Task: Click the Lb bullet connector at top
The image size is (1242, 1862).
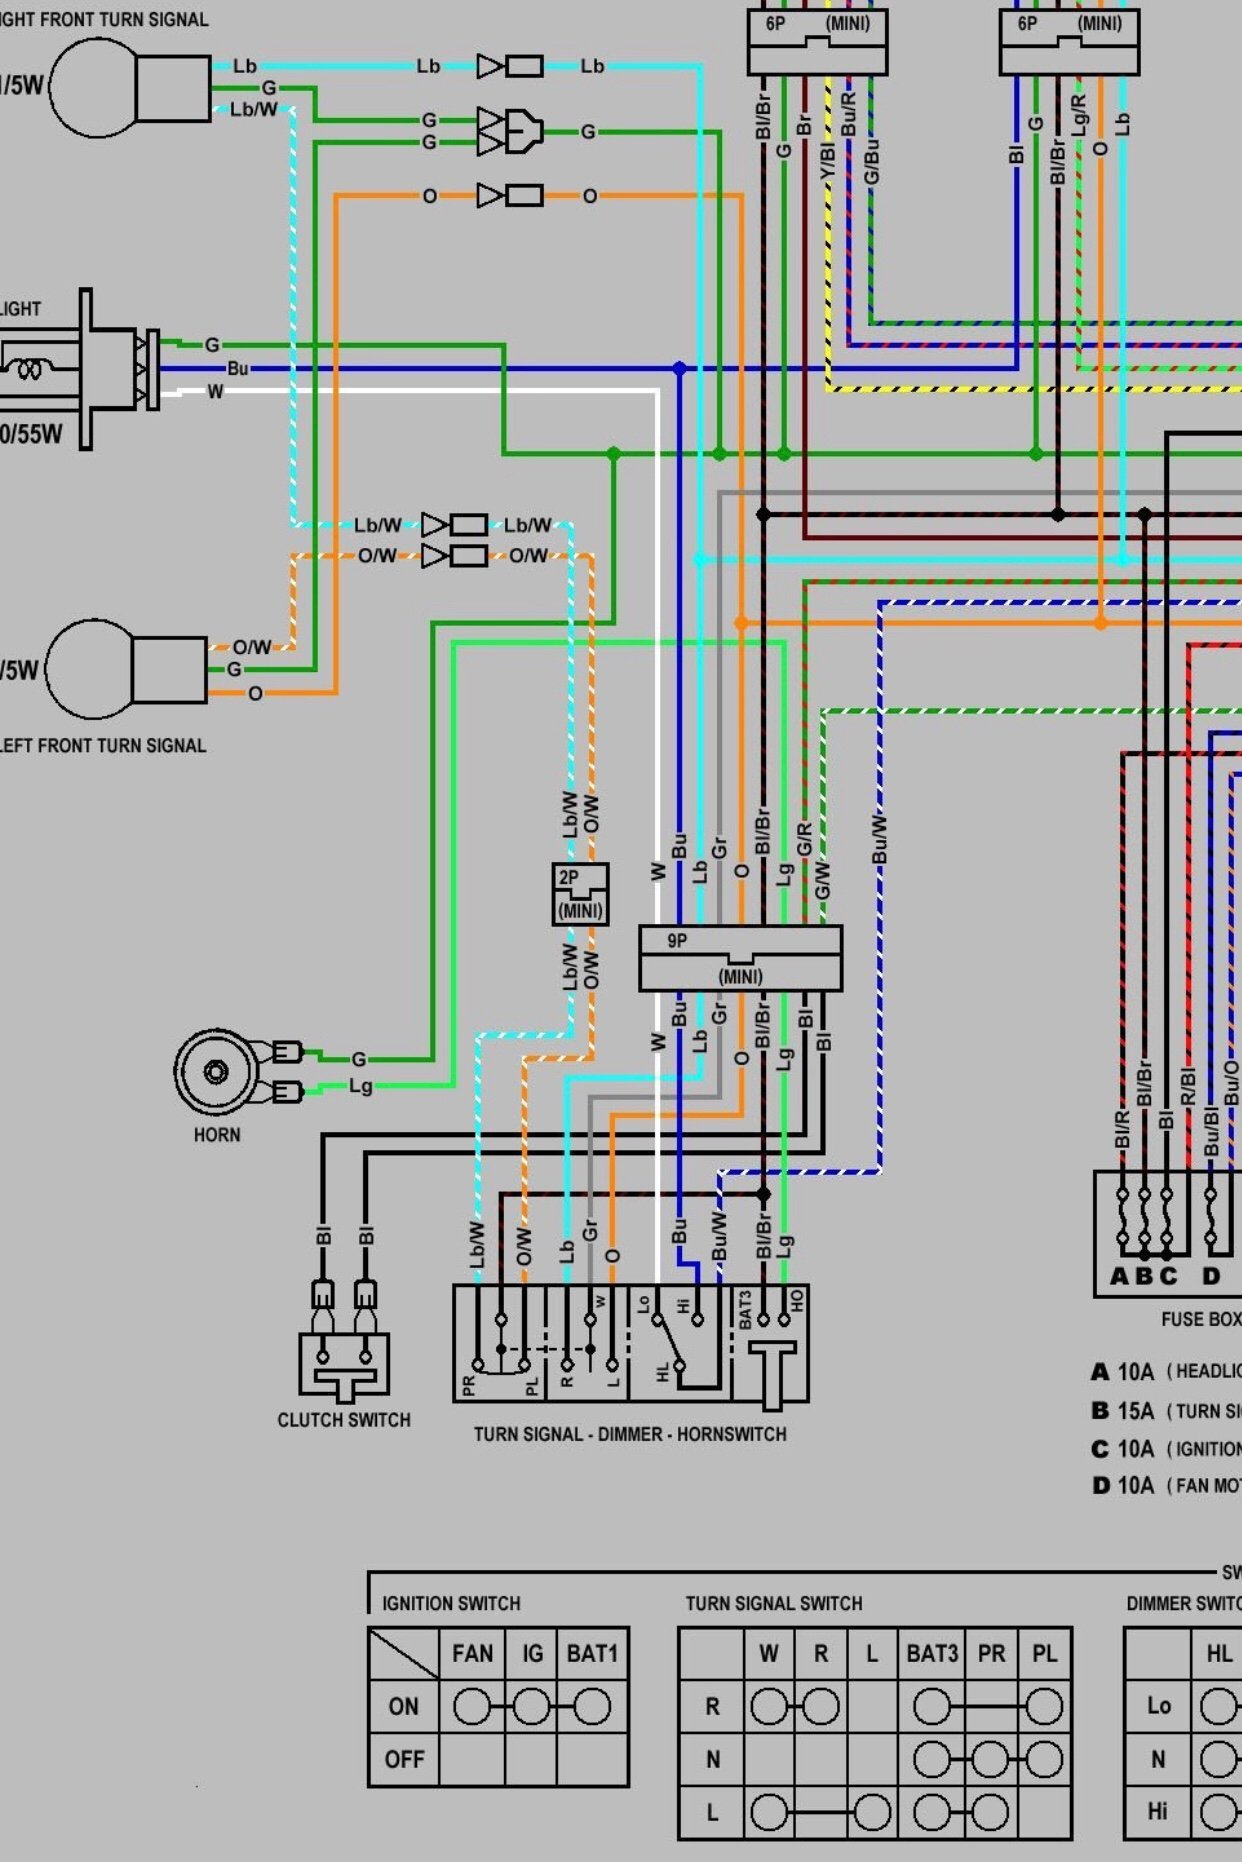Action: [510, 67]
